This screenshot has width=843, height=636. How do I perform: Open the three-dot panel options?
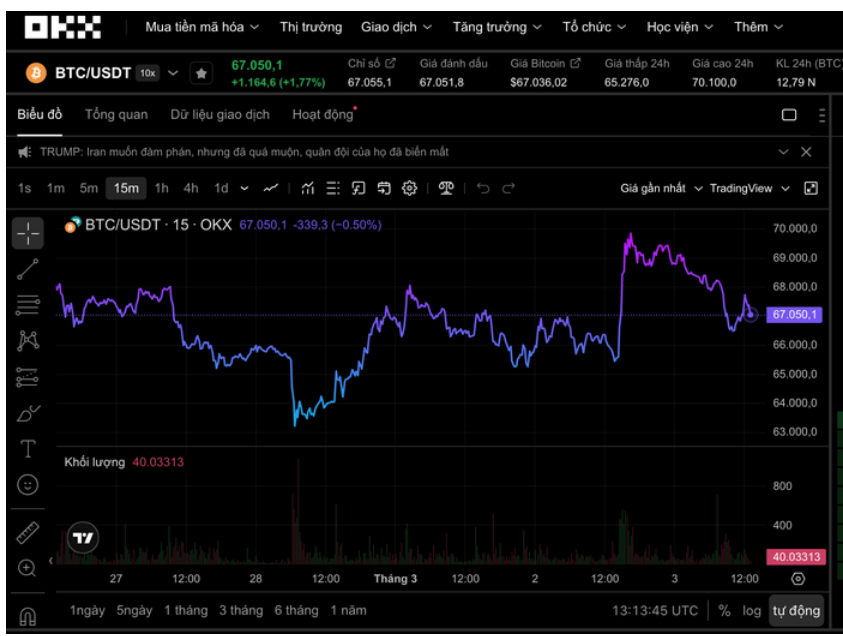[821, 115]
